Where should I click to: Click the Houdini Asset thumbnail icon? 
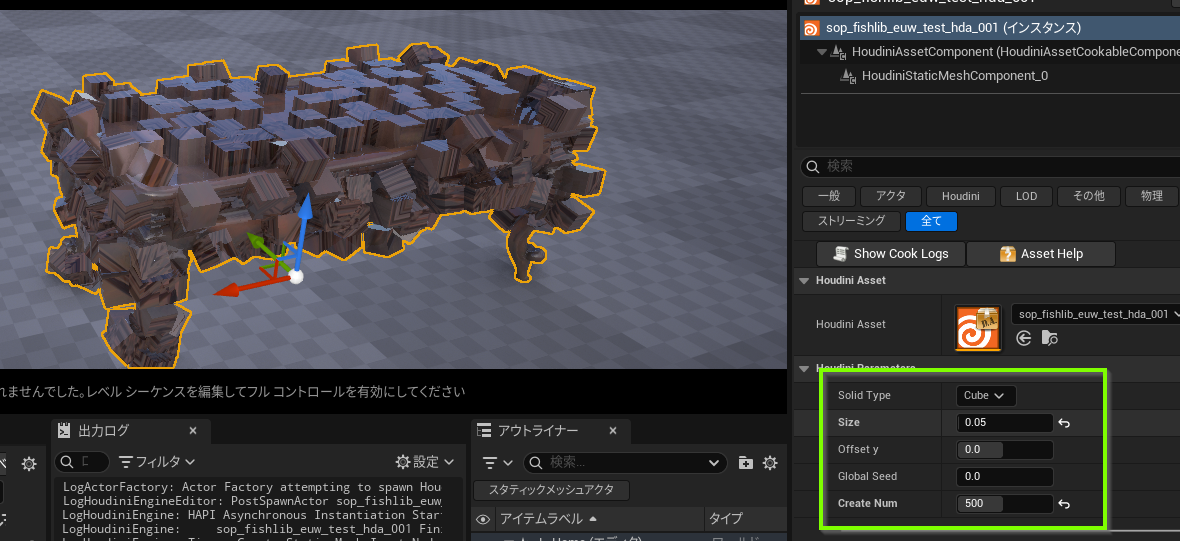pyautogui.click(x=978, y=329)
